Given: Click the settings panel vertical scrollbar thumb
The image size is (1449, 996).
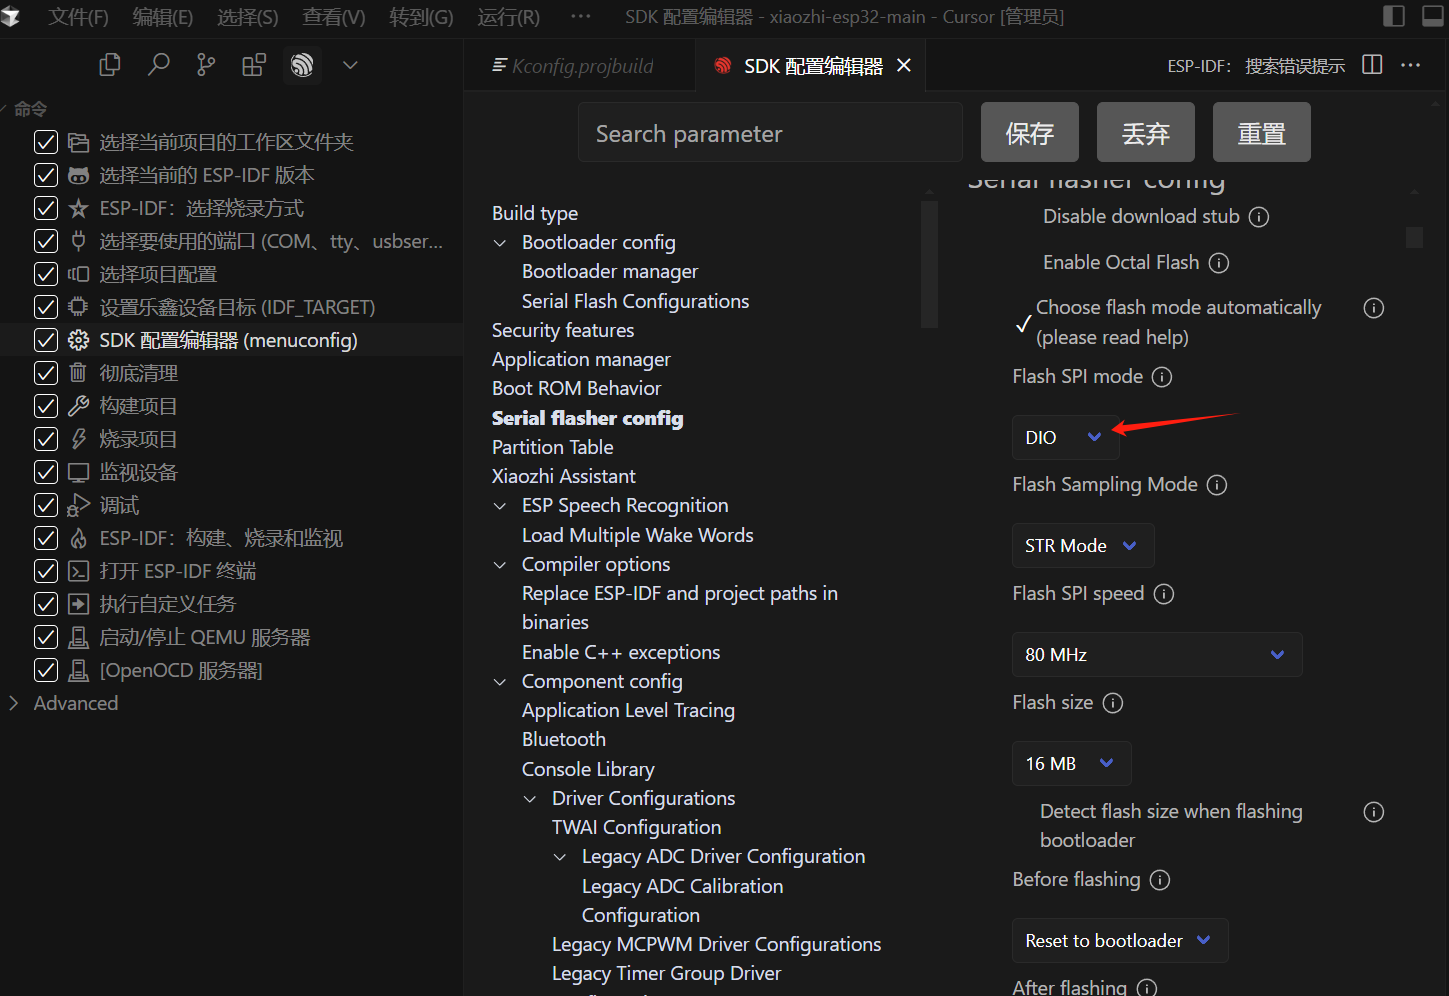Looking at the screenshot, I should [1414, 237].
